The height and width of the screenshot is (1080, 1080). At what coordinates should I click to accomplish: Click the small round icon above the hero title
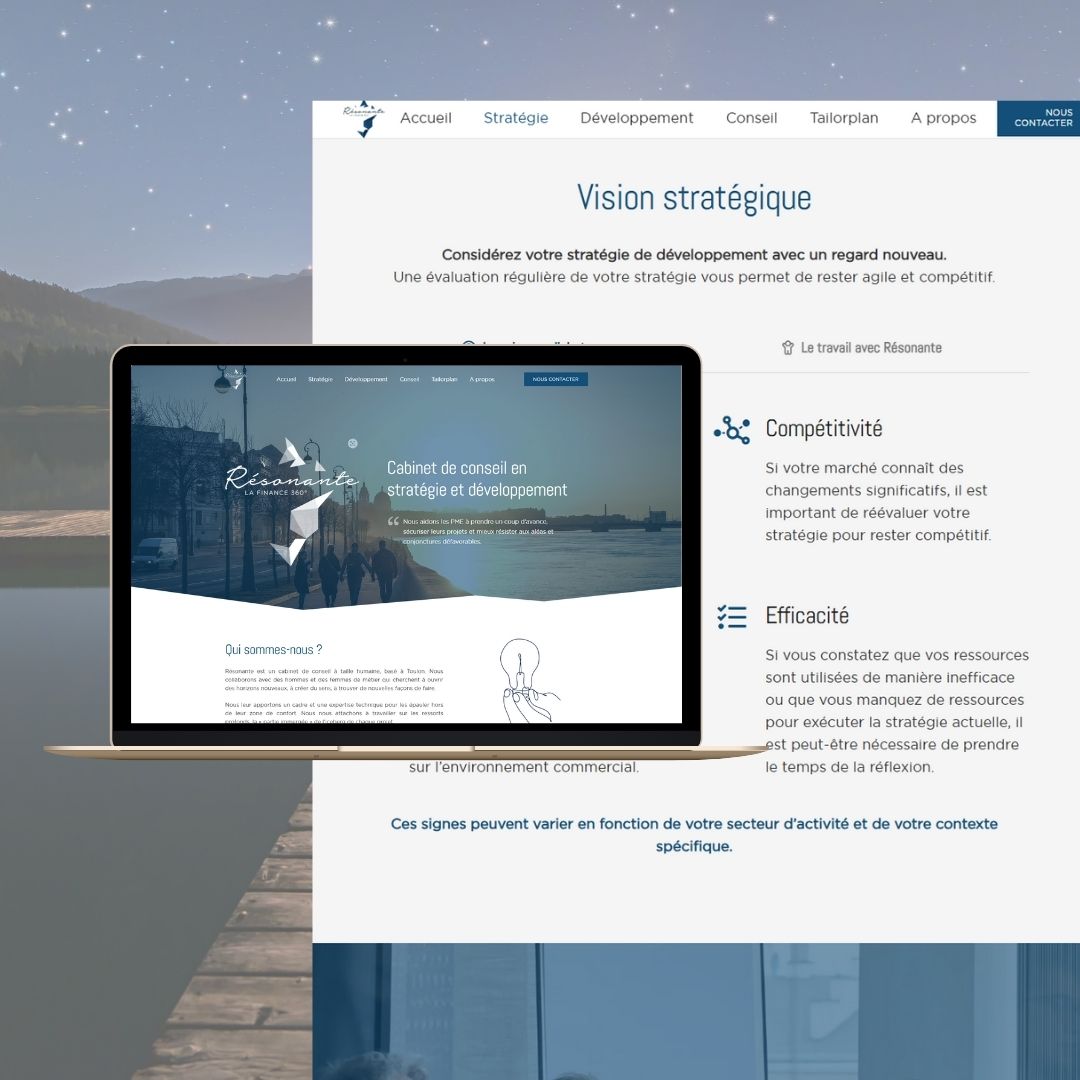point(352,443)
